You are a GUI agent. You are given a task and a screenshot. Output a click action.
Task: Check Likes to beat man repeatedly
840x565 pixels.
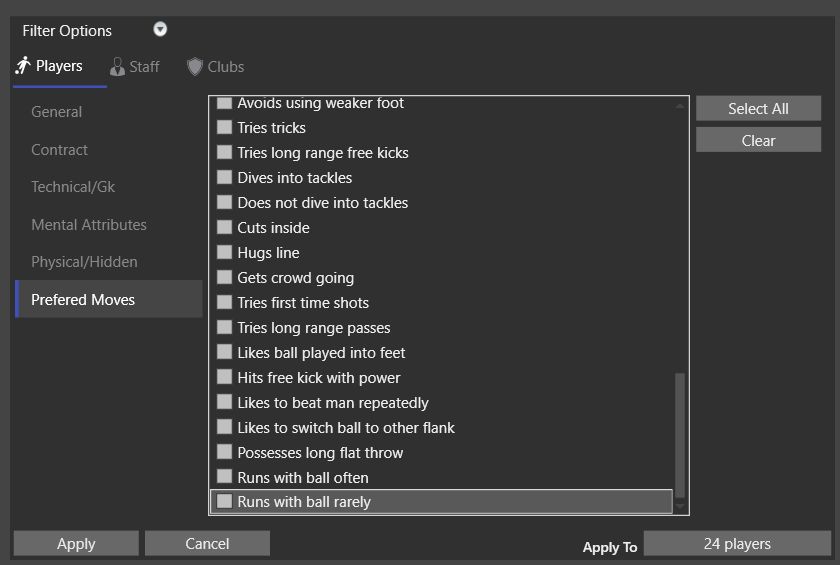click(x=224, y=402)
